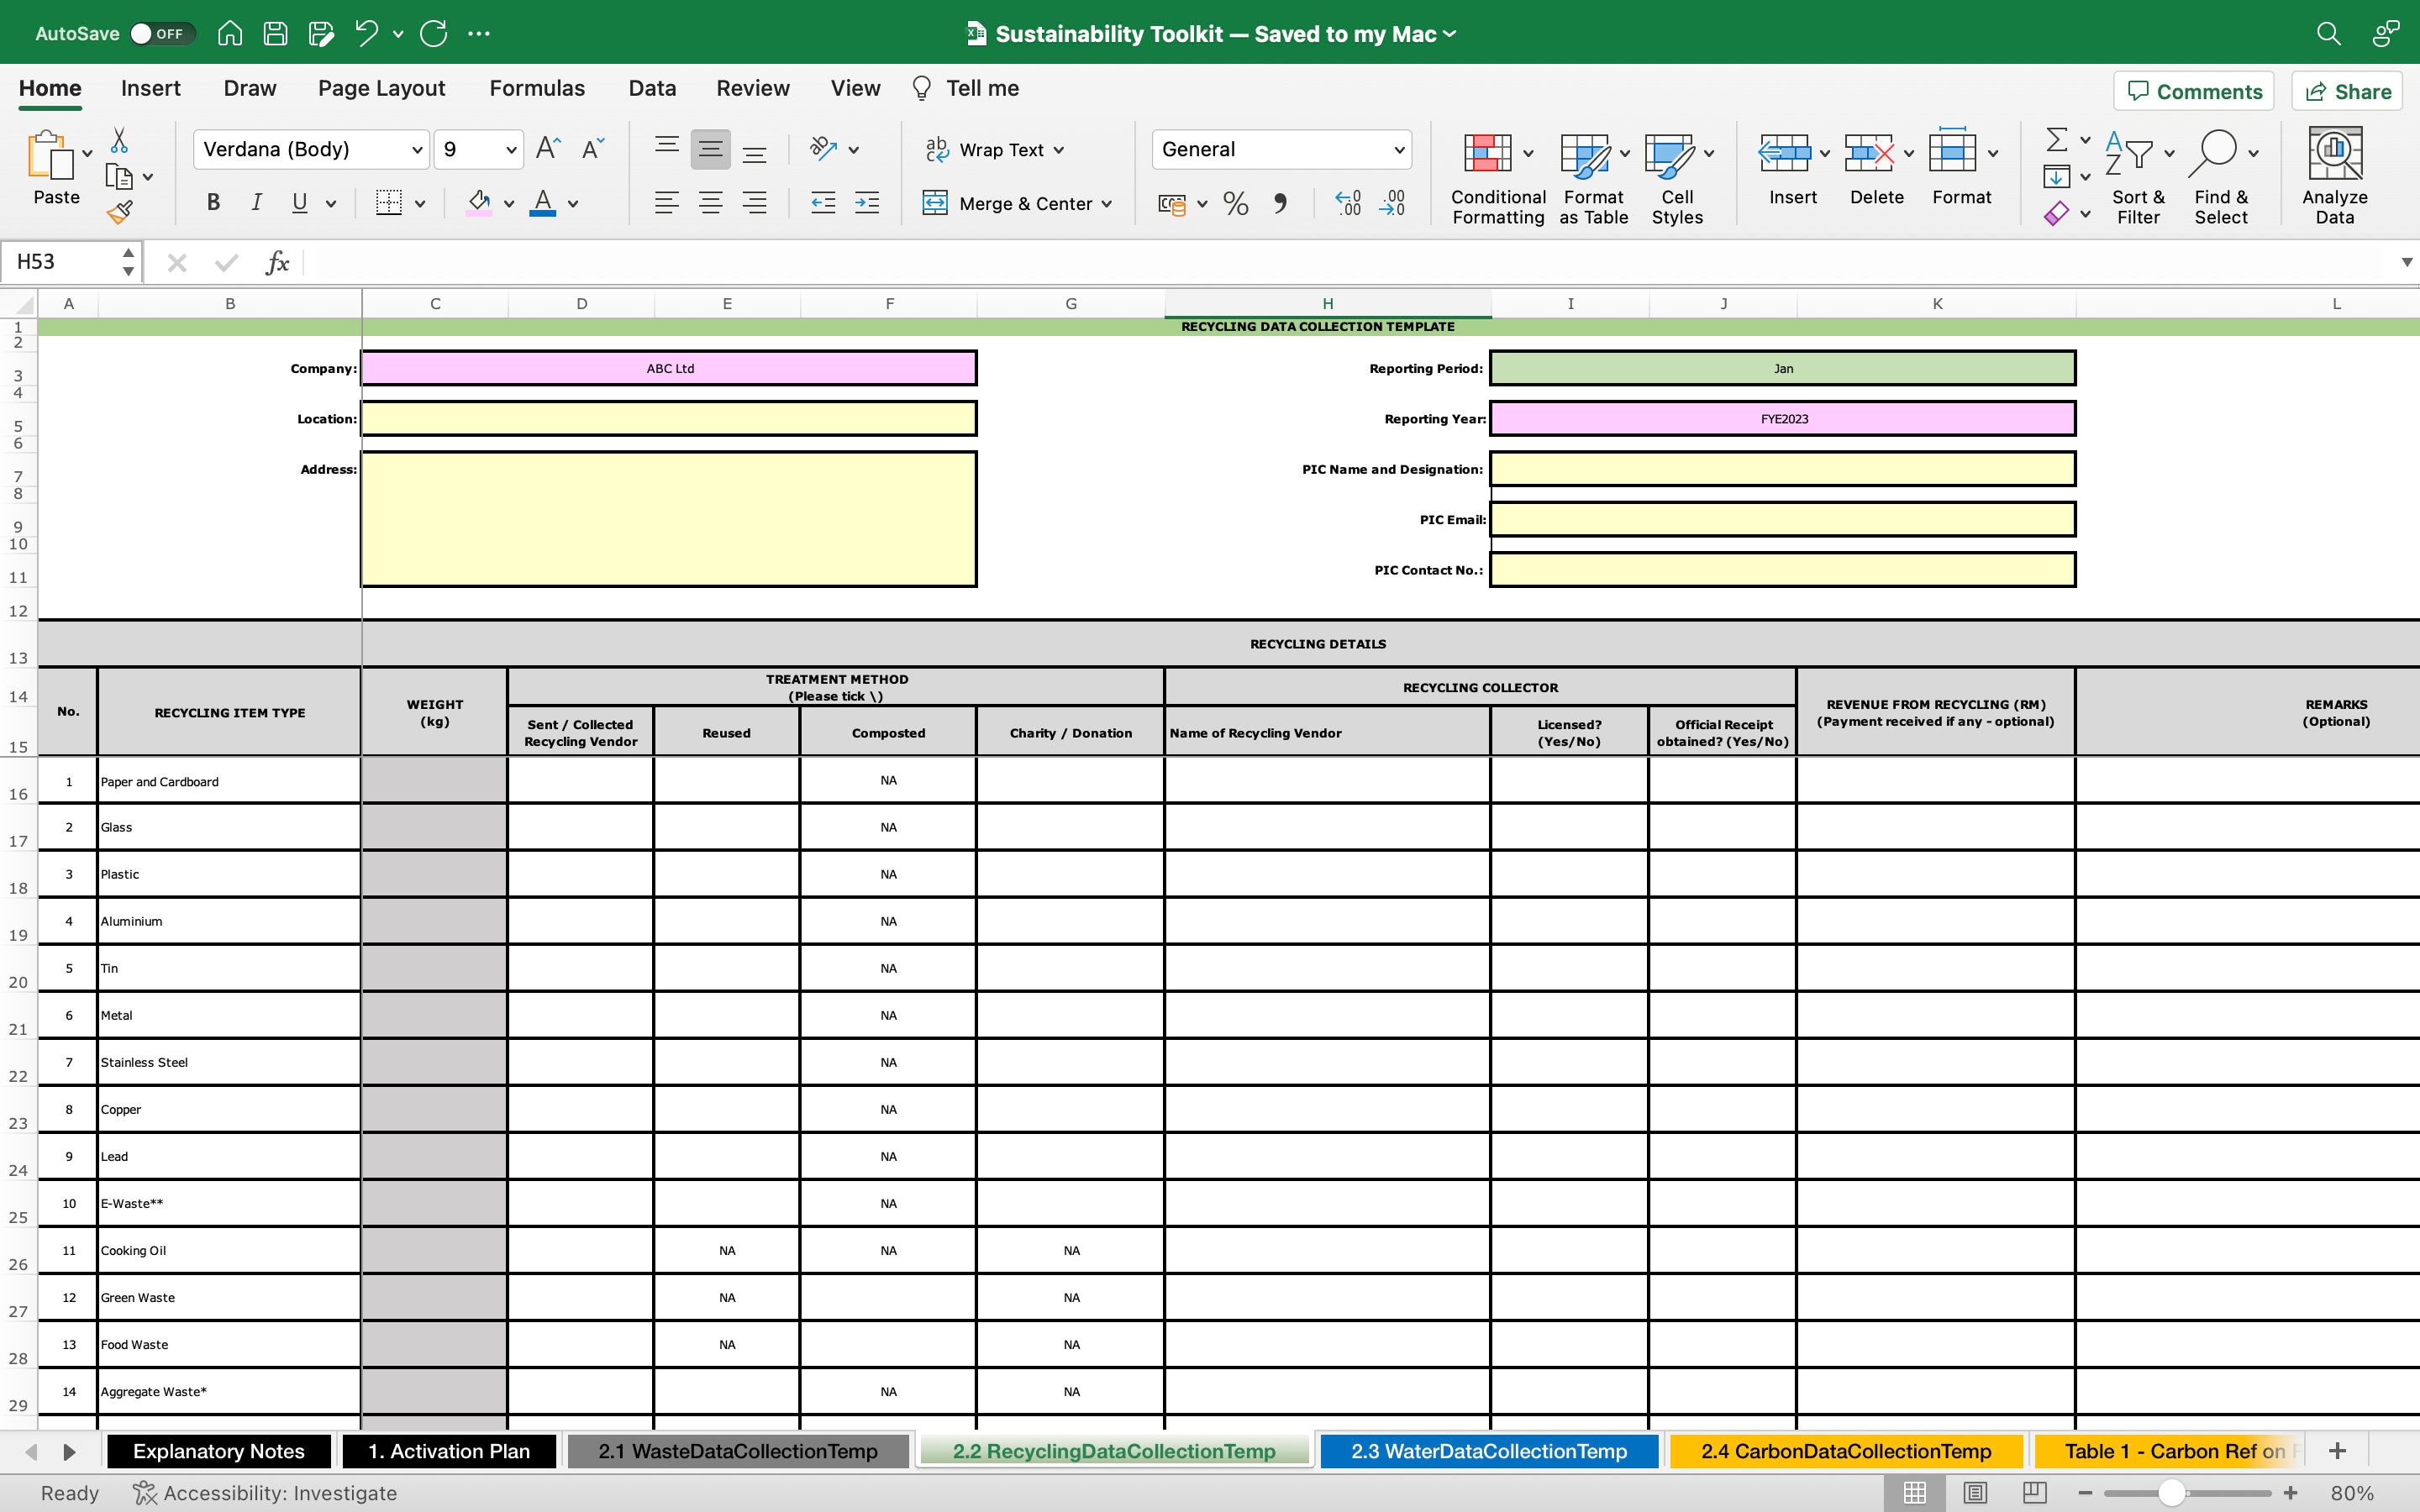The height and width of the screenshot is (1512, 2420).
Task: Click the Search icon in the title bar
Action: 2329,33
